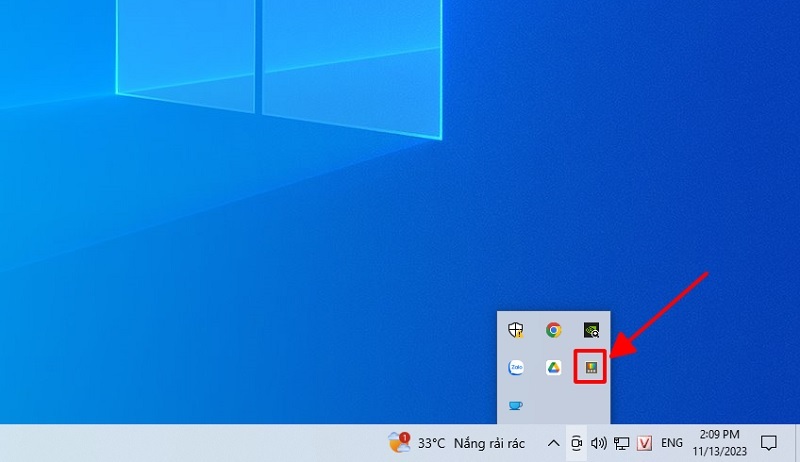Open the Nắng rải rác weather text
This screenshot has width=800, height=462.
coord(487,442)
